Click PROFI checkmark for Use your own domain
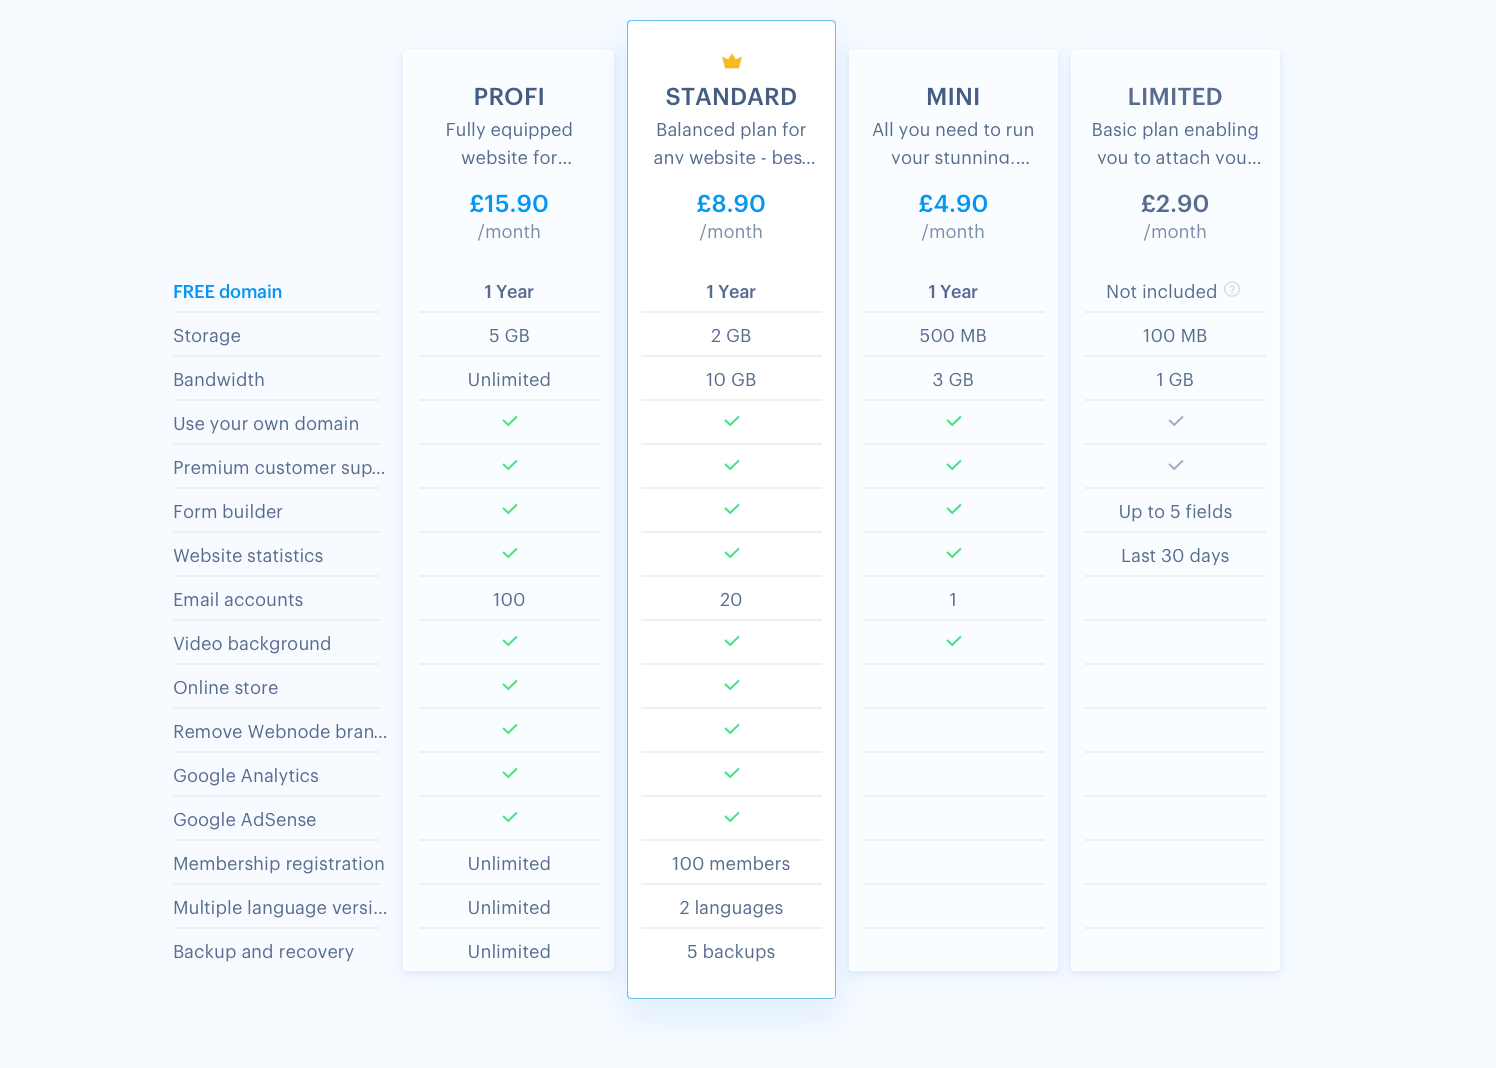 510,421
